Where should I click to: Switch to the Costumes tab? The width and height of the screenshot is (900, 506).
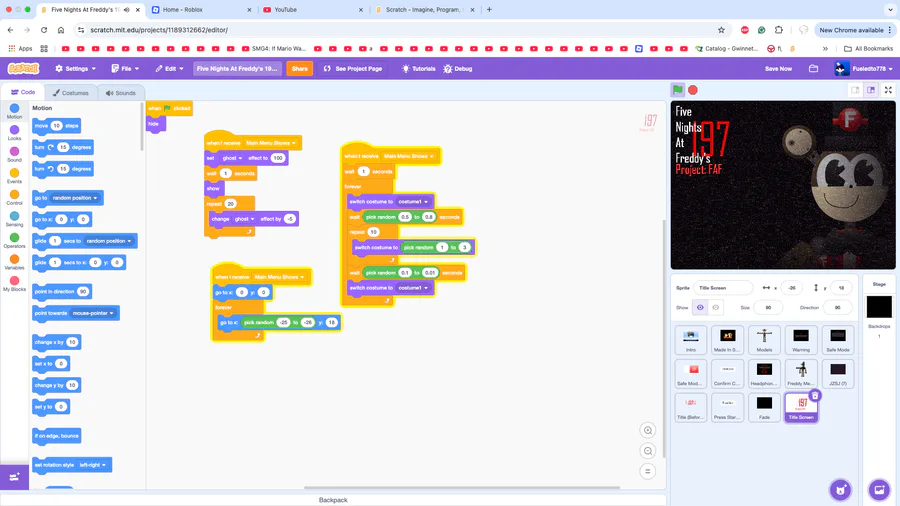(71, 93)
